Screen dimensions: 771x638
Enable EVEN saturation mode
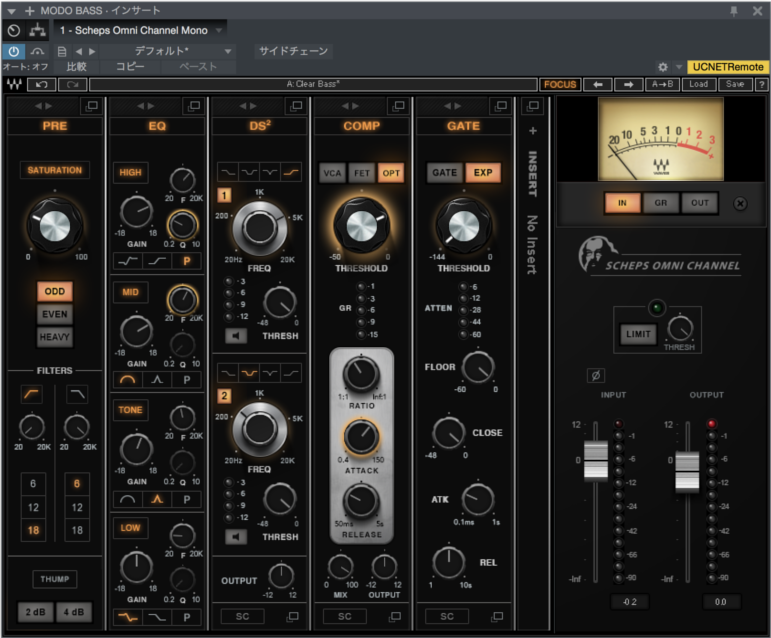click(x=55, y=314)
